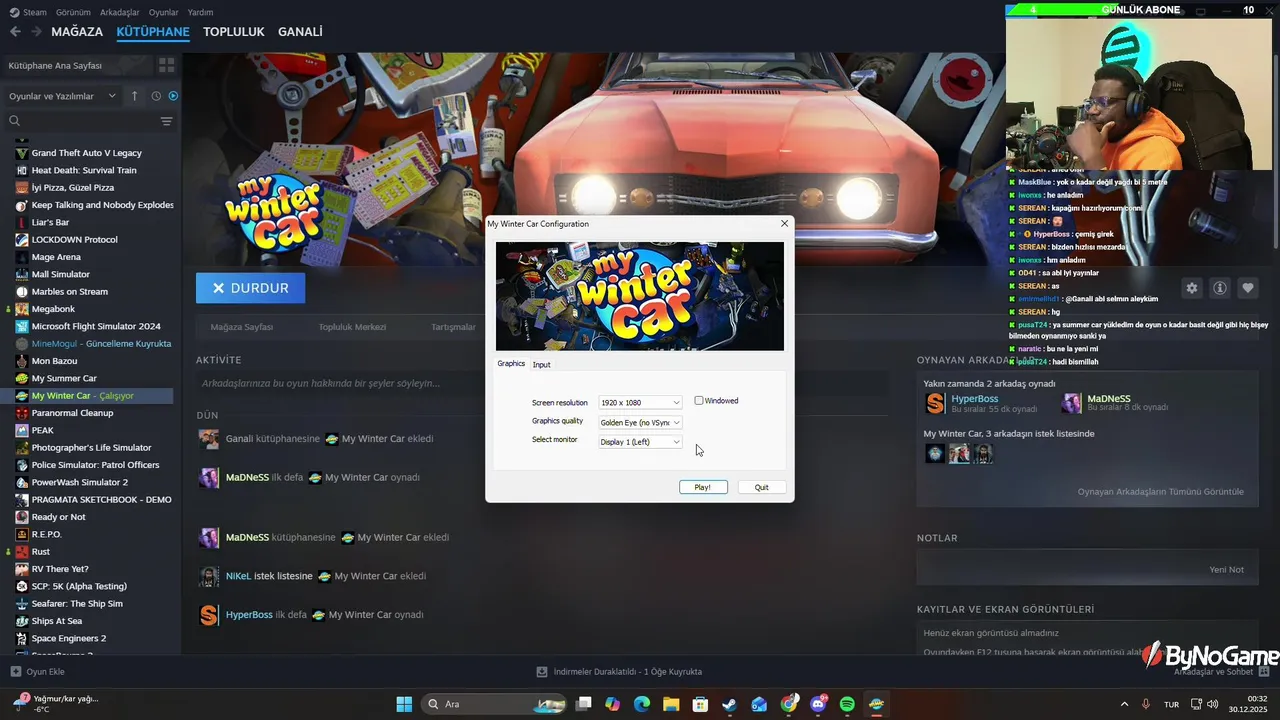Open File Explorer in the taskbar
The width and height of the screenshot is (1280, 720).
tap(671, 704)
